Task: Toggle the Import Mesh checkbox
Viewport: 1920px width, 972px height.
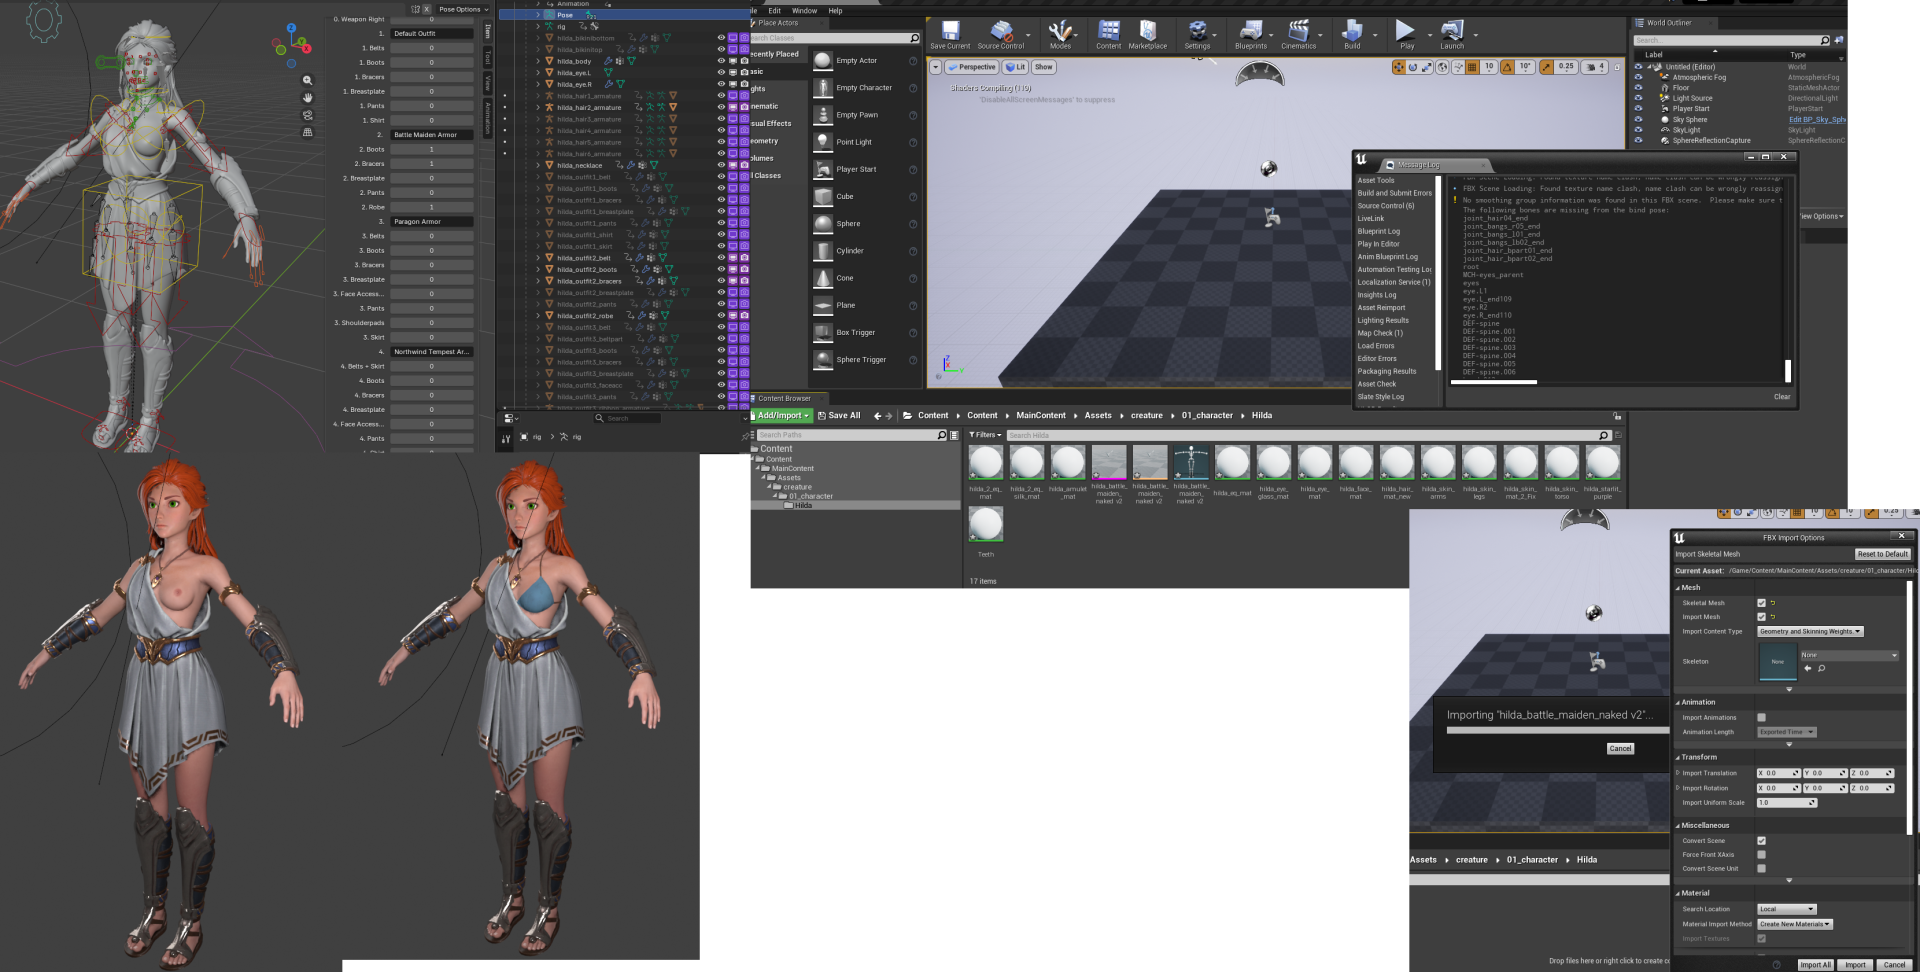Action: (1761, 617)
